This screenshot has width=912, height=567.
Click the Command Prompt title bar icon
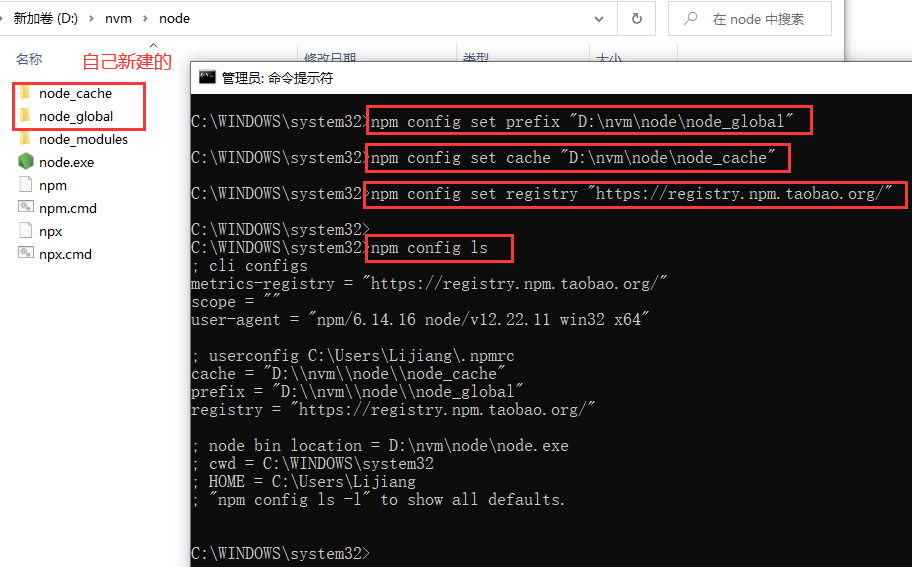[207, 77]
